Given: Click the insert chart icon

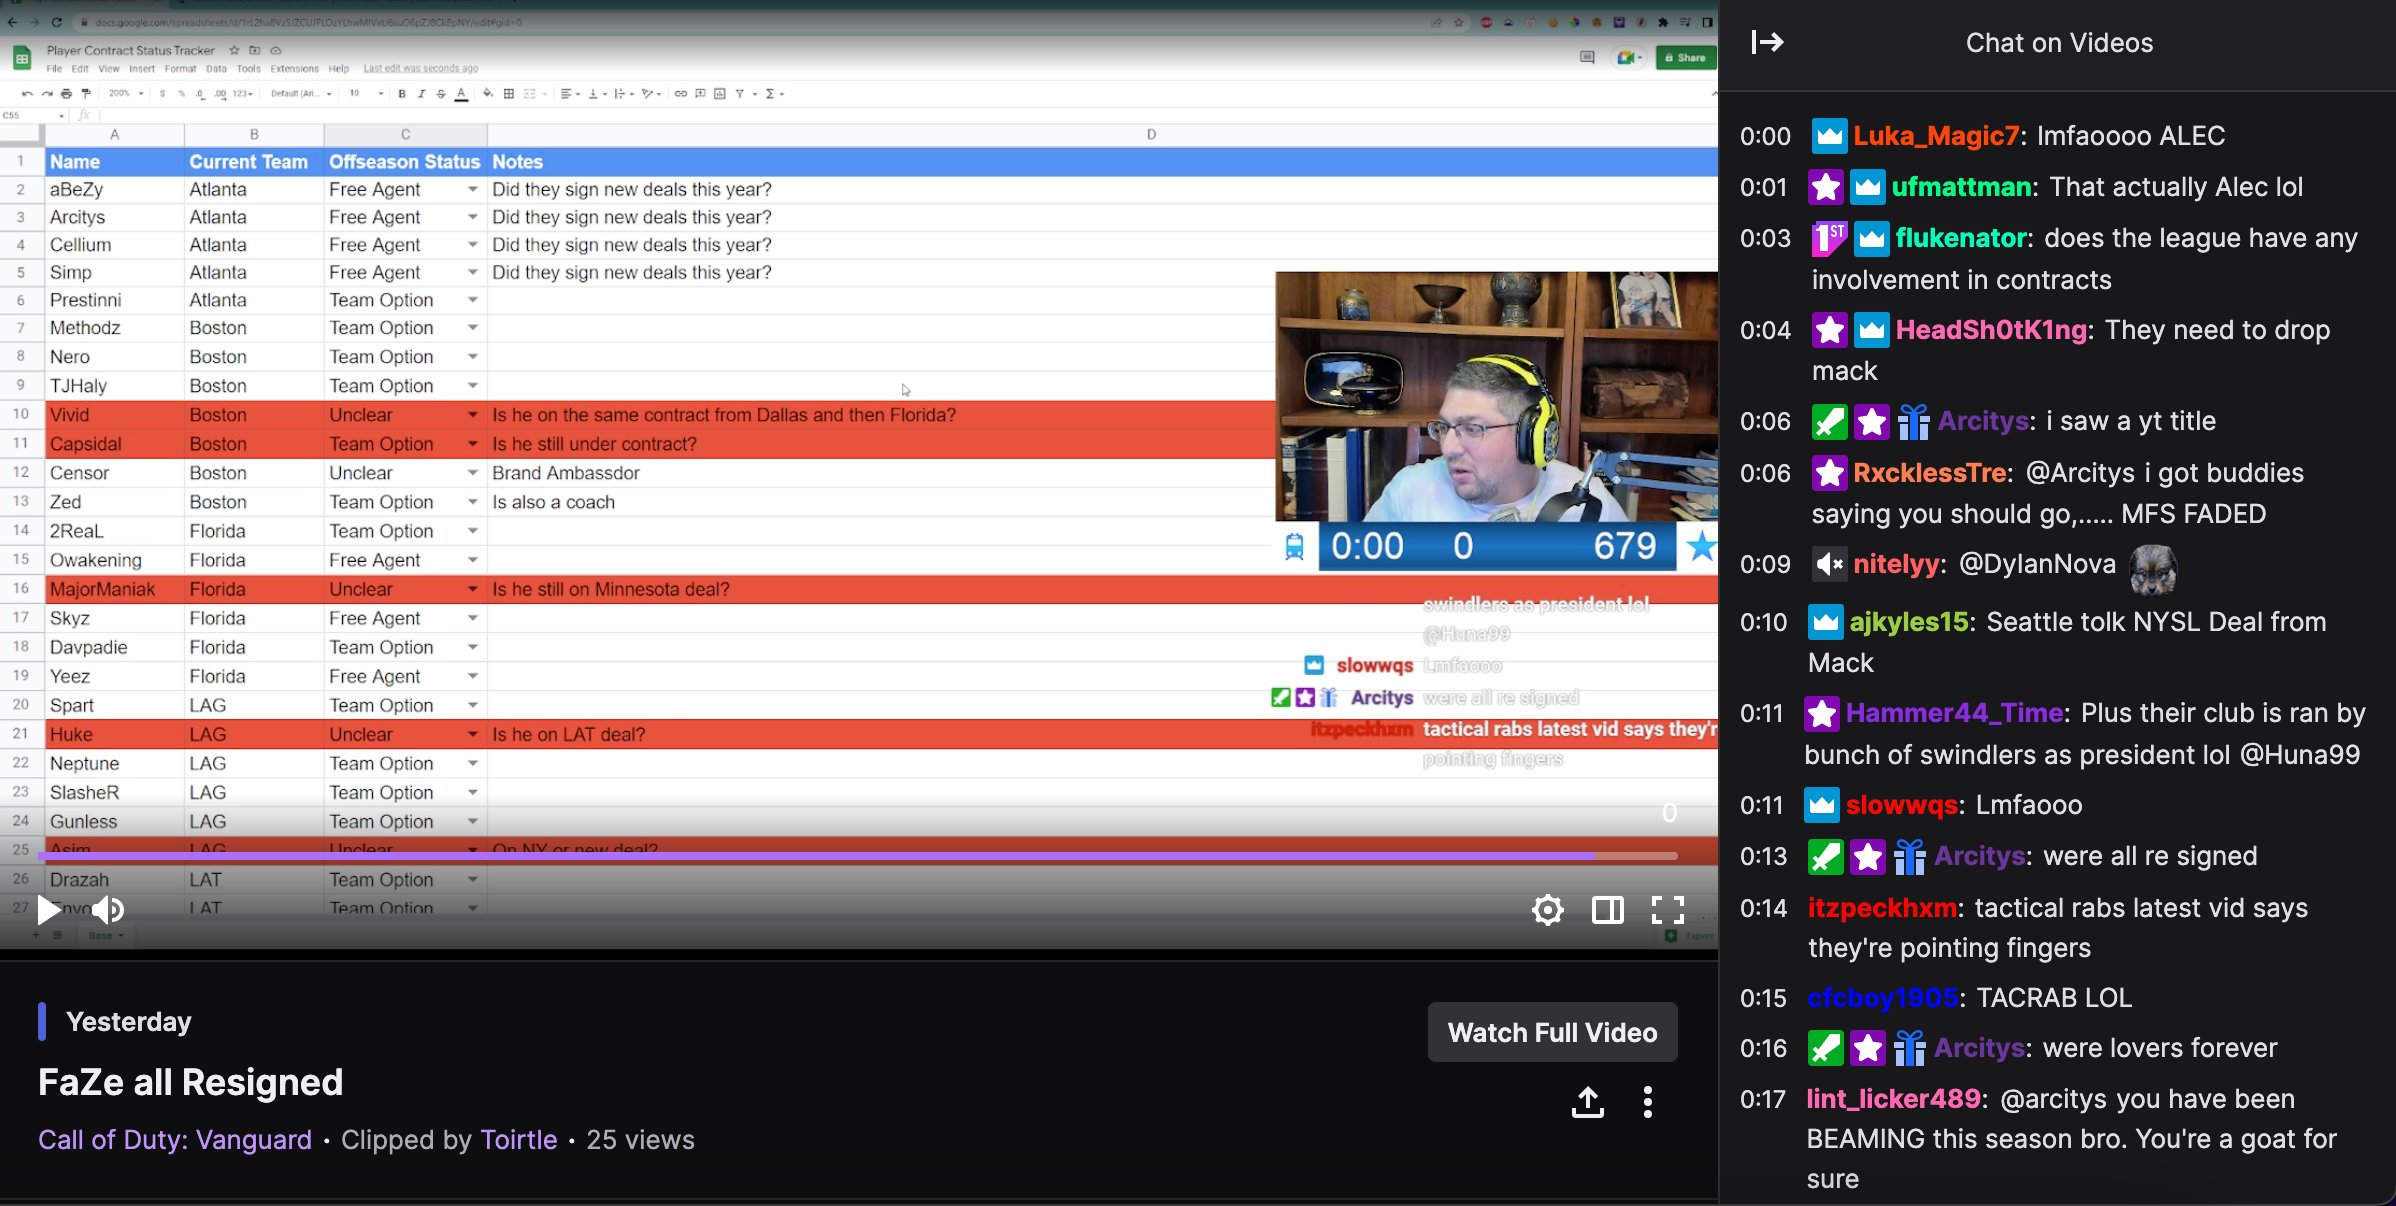Looking at the screenshot, I should (720, 94).
